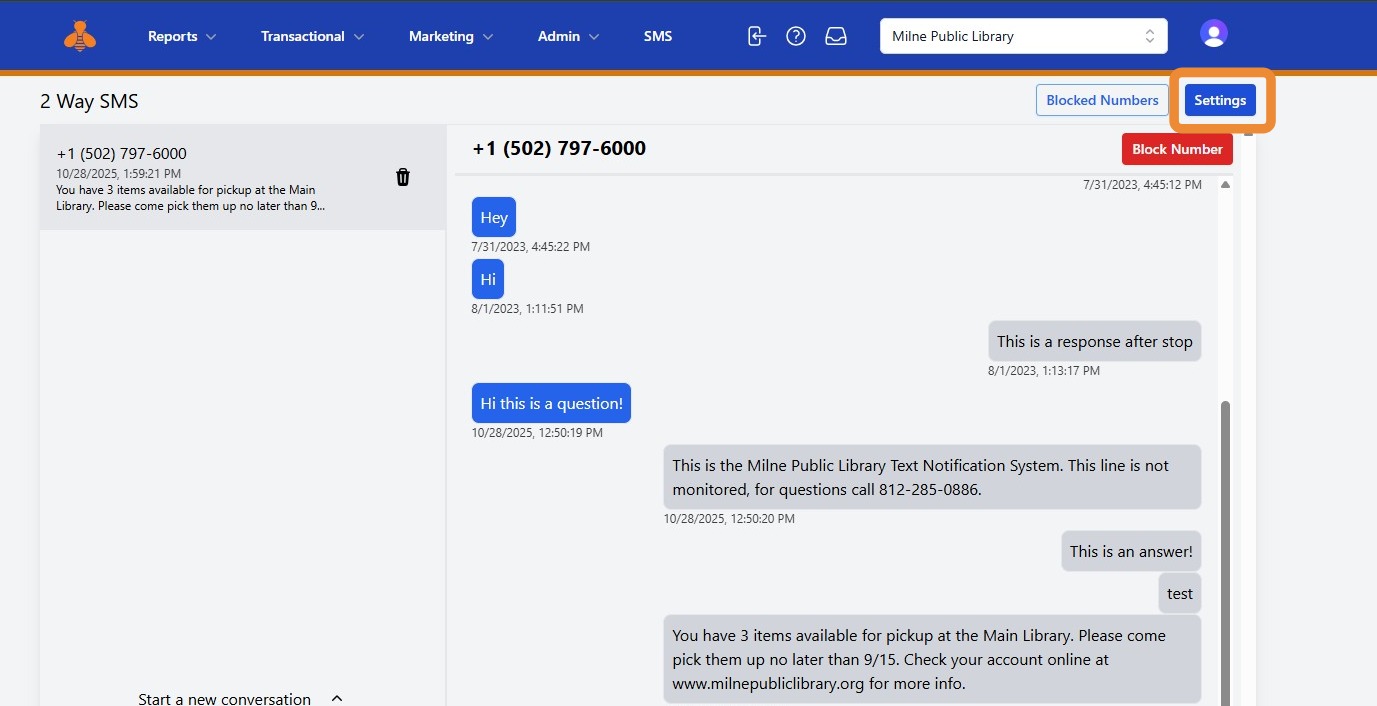Block this number with the red button
This screenshot has height=706, width=1377.
(x=1177, y=149)
